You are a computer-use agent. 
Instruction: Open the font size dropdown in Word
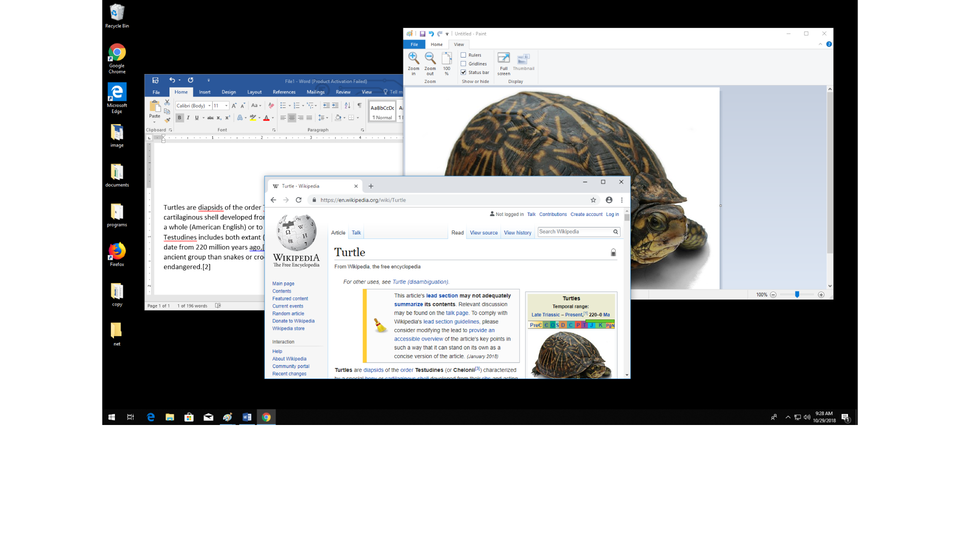(x=226, y=106)
